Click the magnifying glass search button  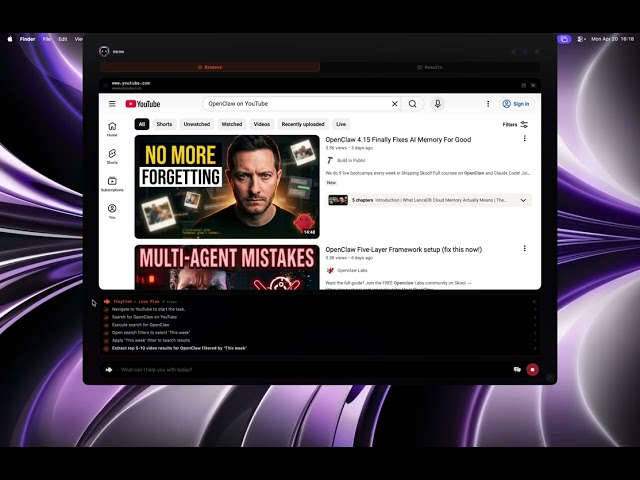(413, 104)
